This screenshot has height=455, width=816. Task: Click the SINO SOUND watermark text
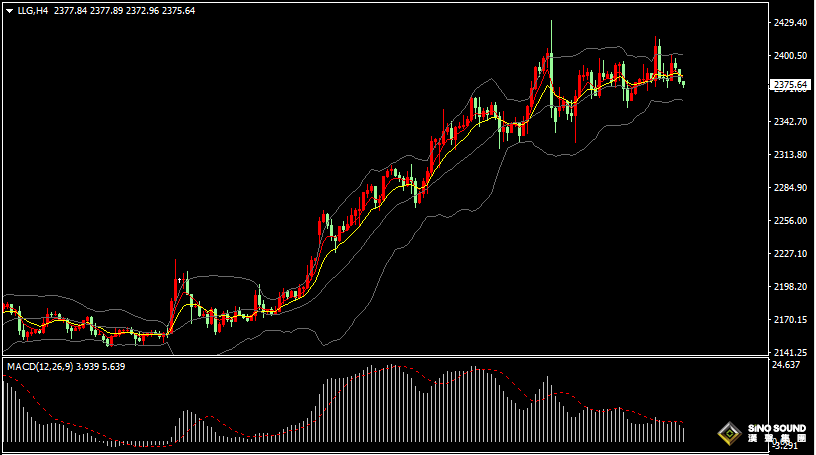click(x=776, y=428)
